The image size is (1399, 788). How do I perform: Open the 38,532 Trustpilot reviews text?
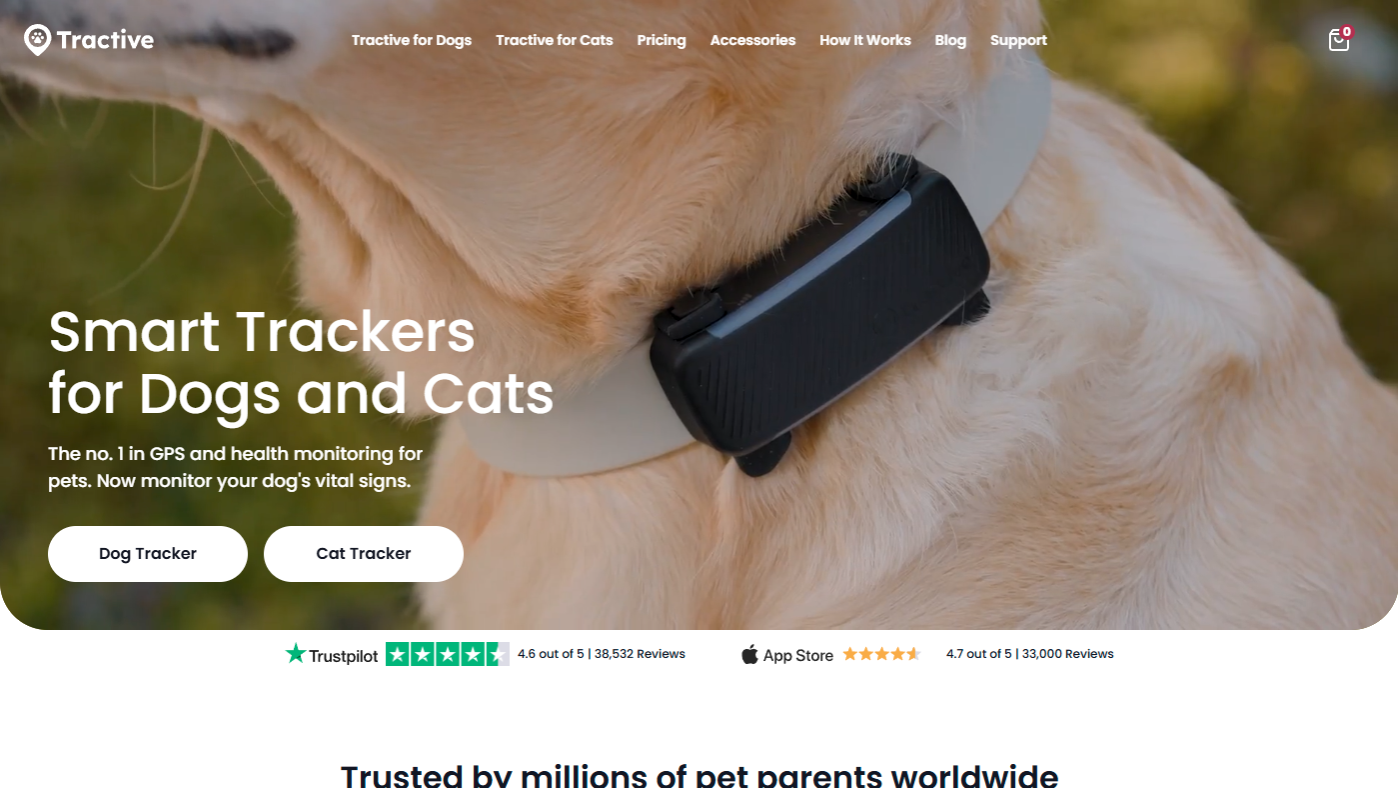point(640,654)
